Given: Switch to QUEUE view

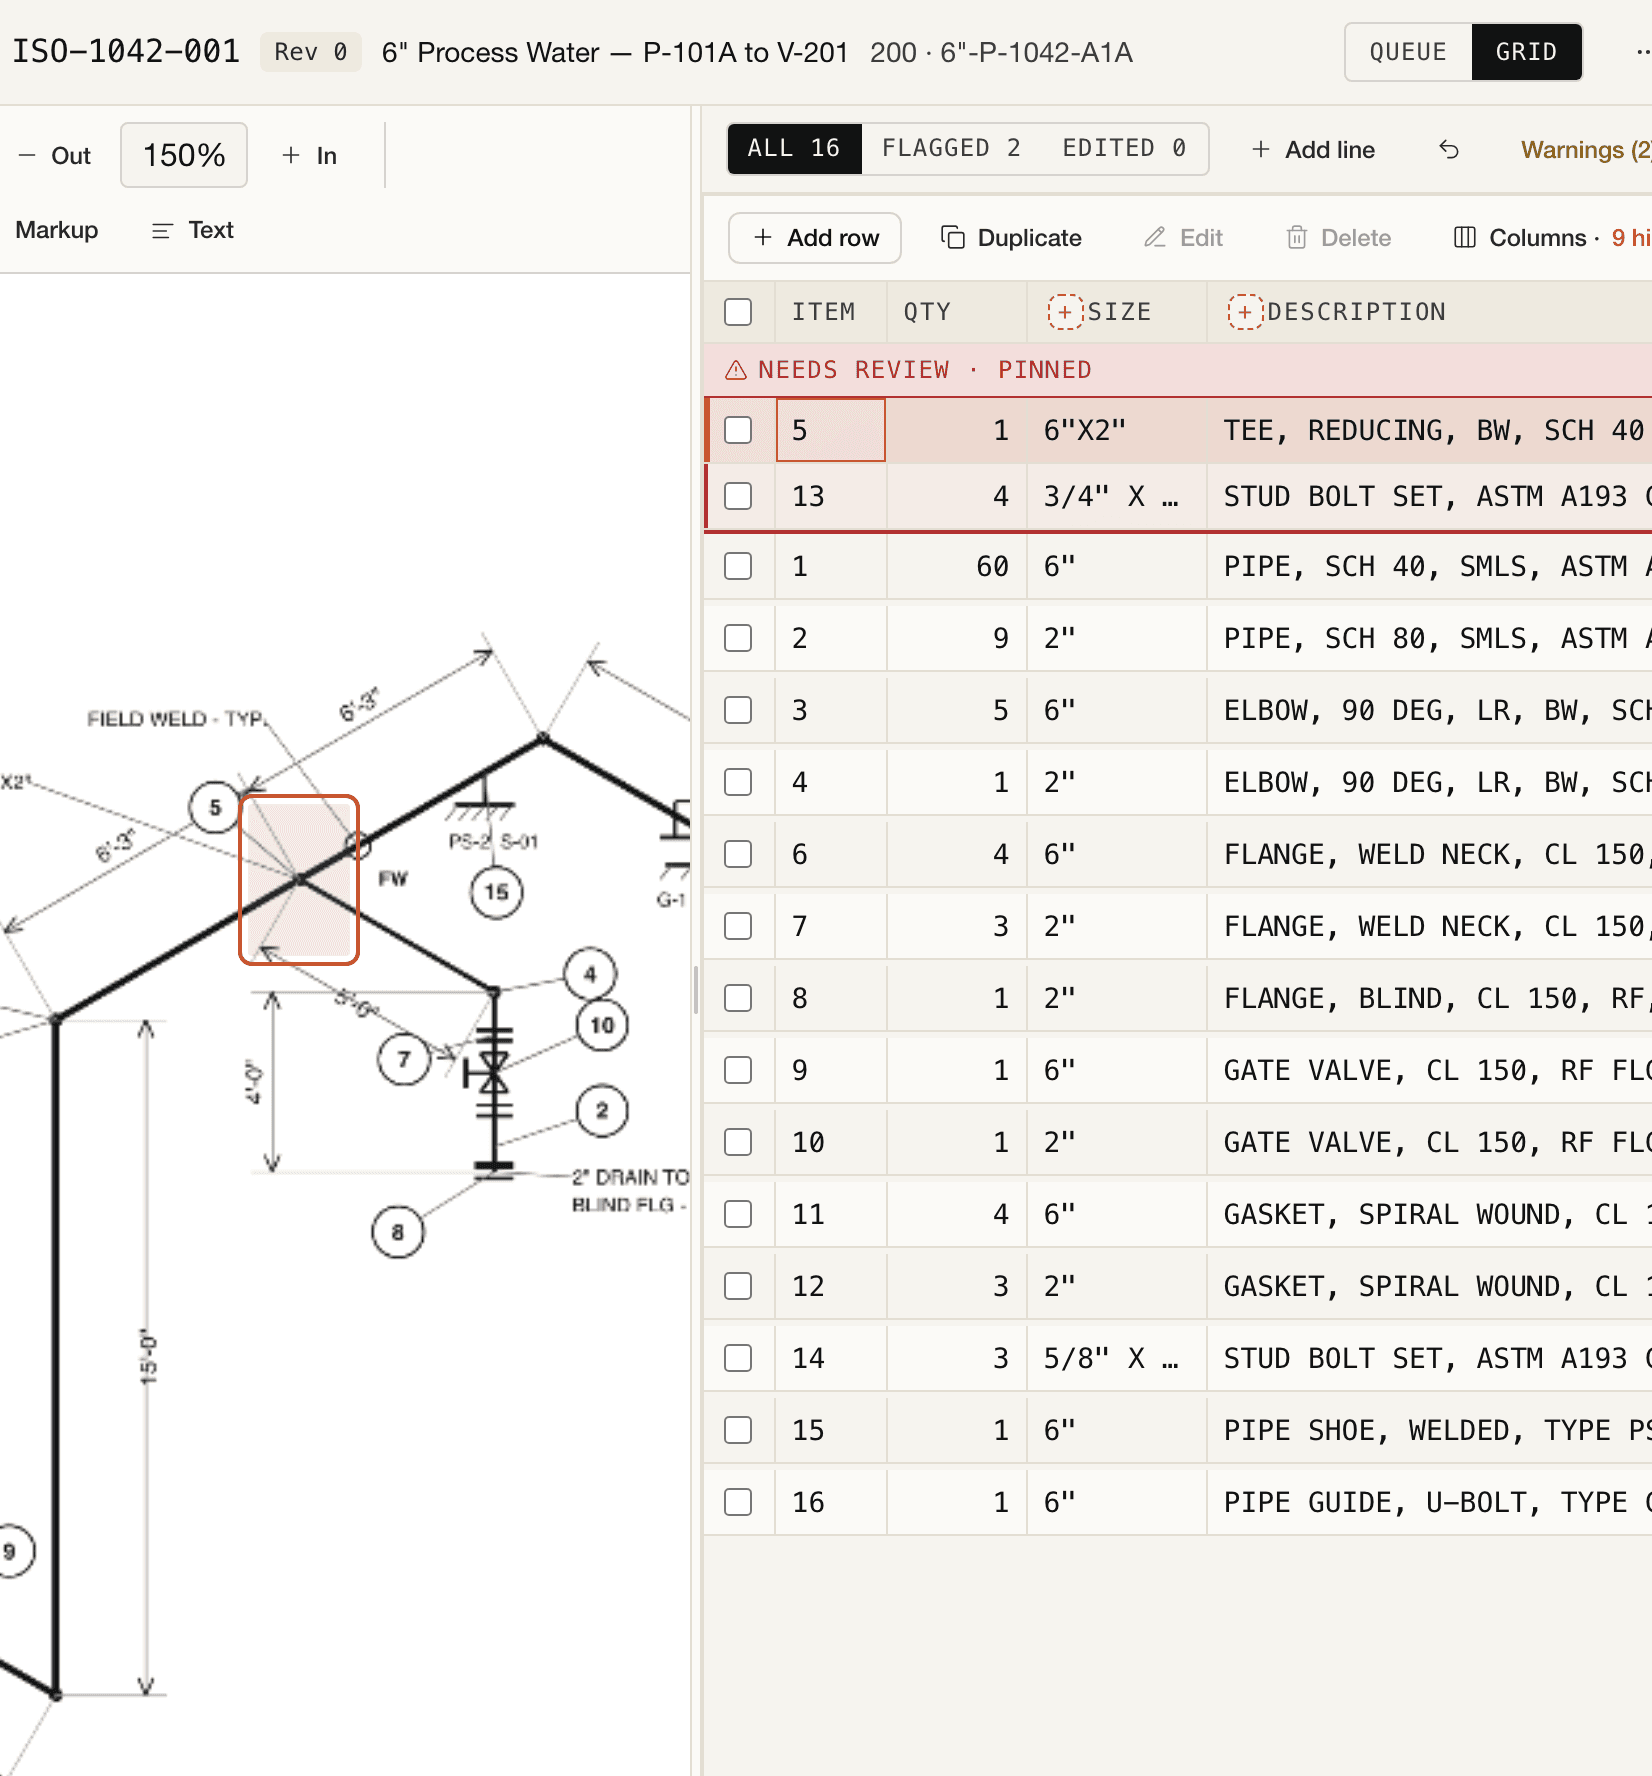Looking at the screenshot, I should [x=1408, y=52].
